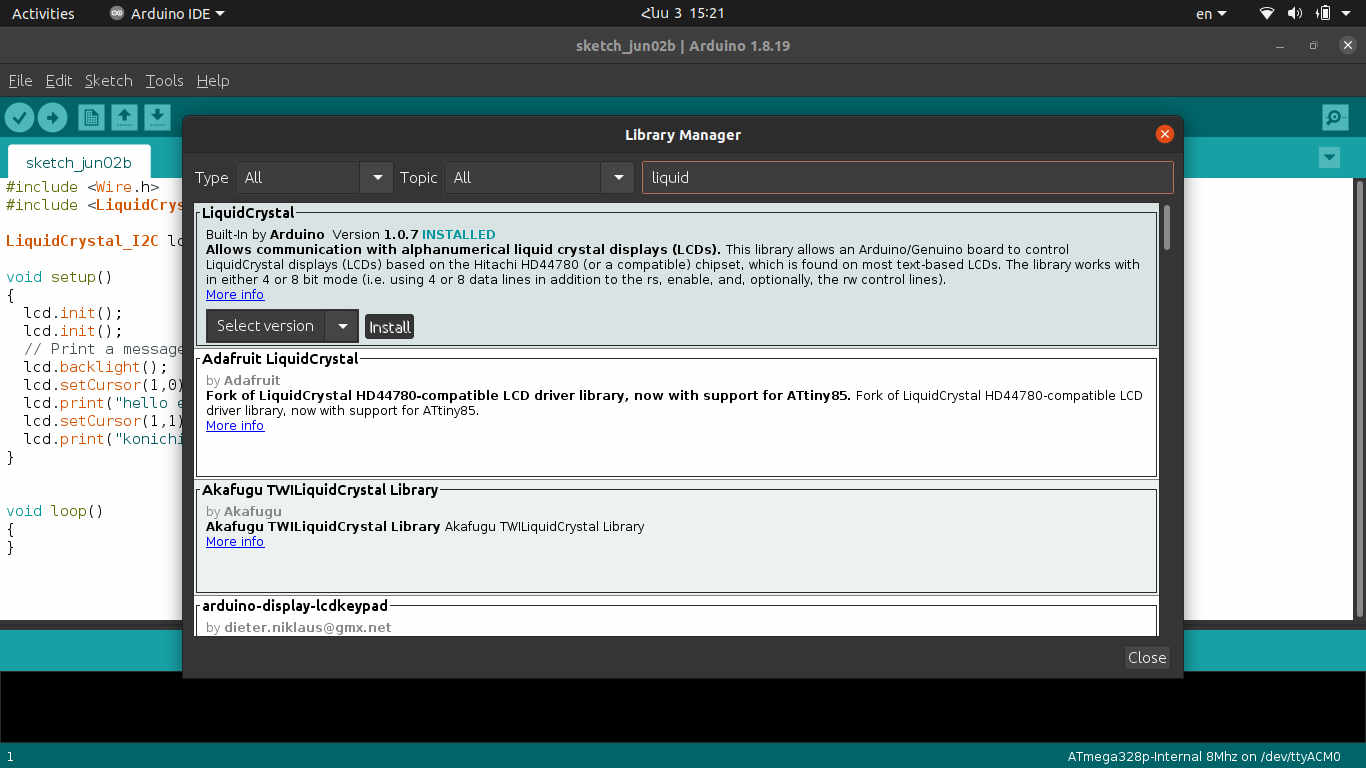Open More info link for LiquidCrystal

(235, 295)
